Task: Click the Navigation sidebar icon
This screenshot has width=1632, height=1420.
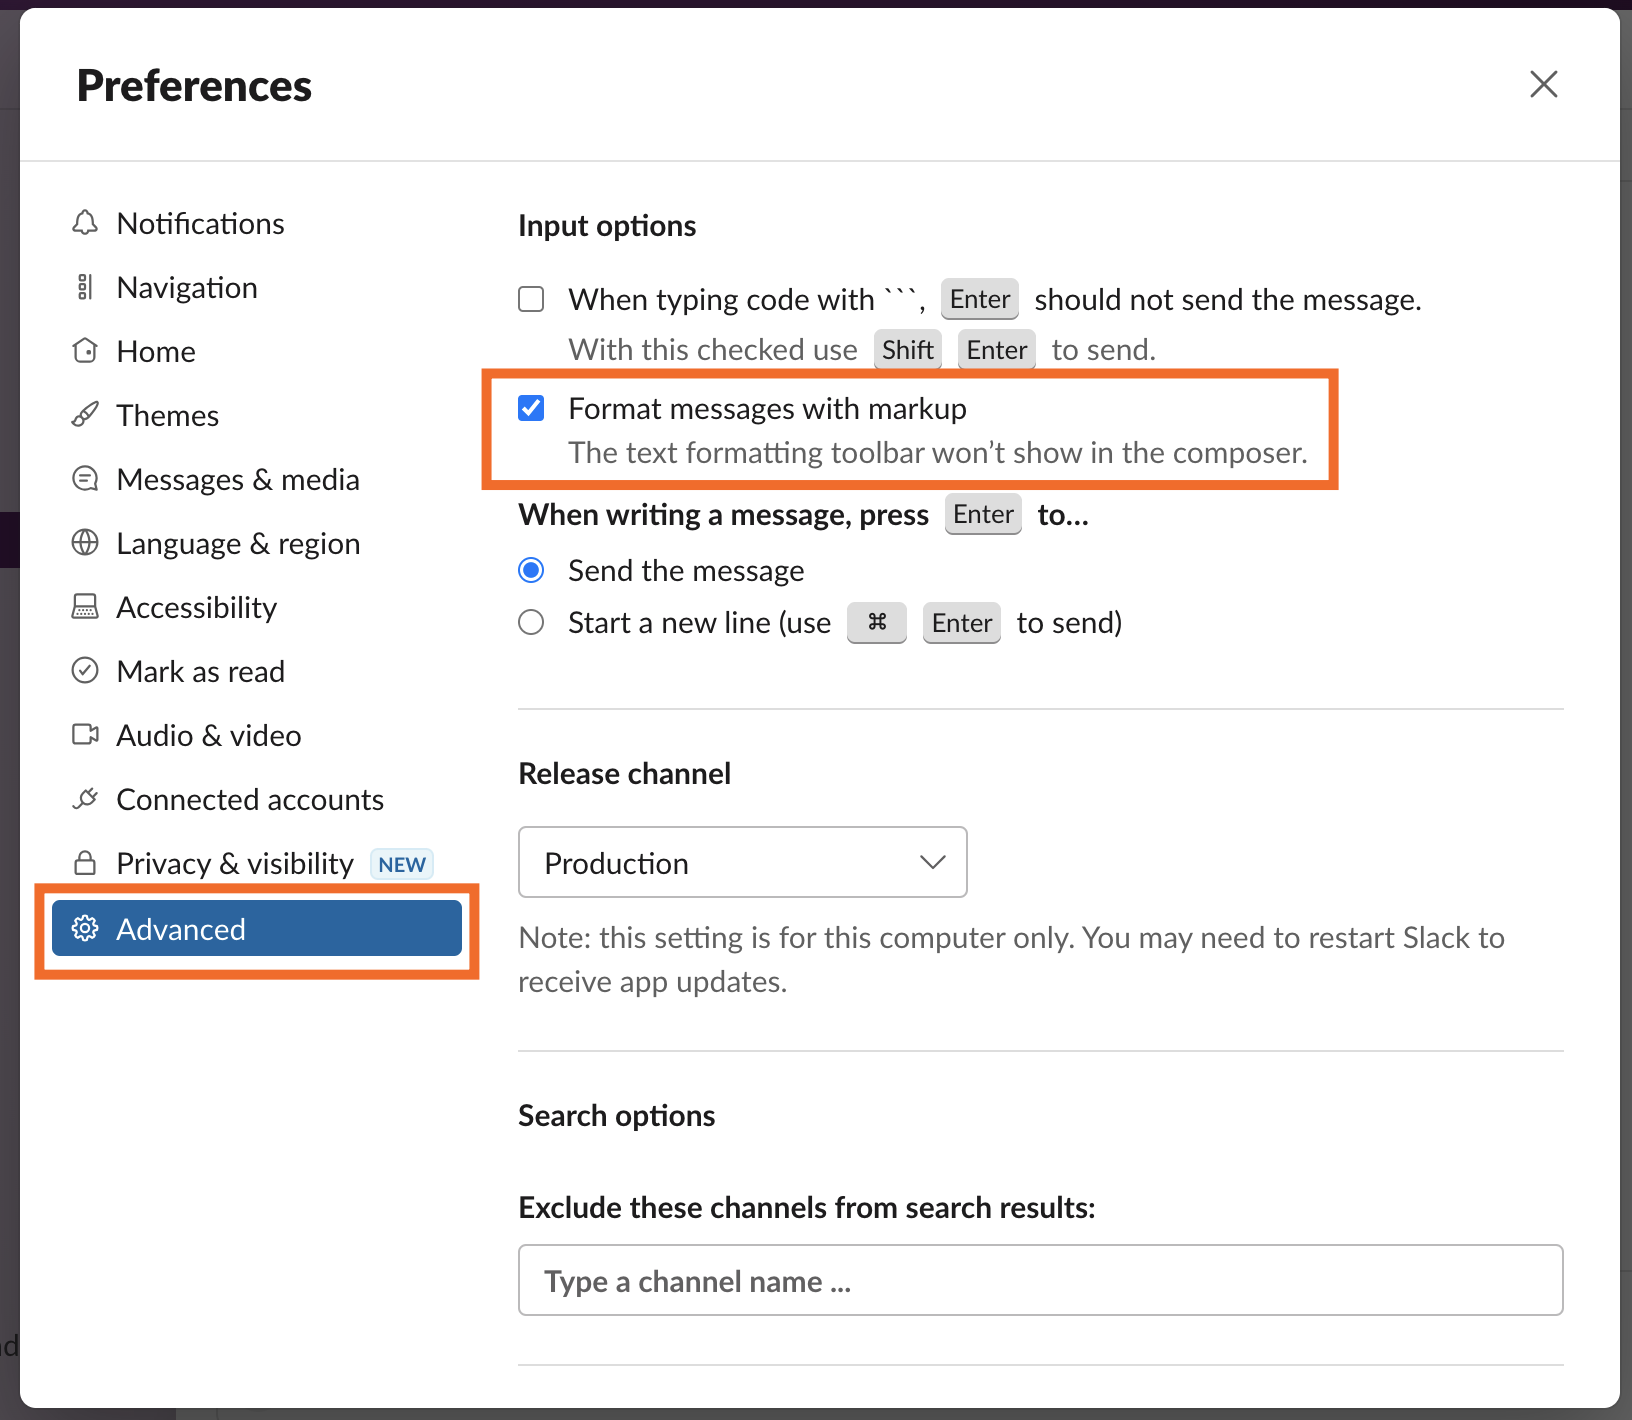Action: 85,287
